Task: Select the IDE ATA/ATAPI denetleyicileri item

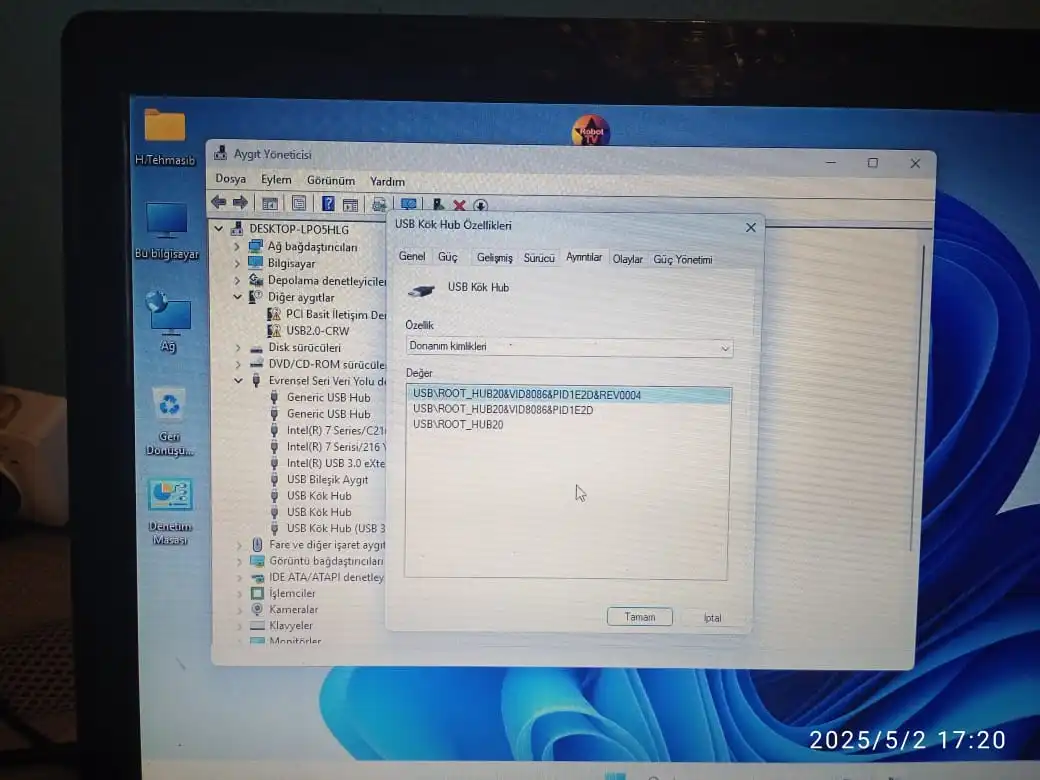Action: (326, 577)
